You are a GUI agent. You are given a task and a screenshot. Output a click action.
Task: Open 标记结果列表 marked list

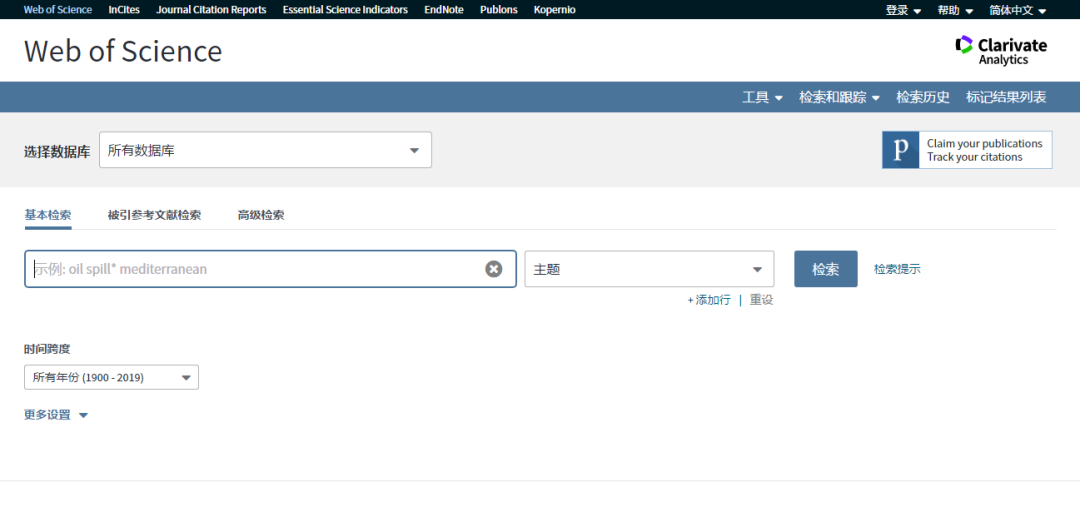(x=1006, y=97)
